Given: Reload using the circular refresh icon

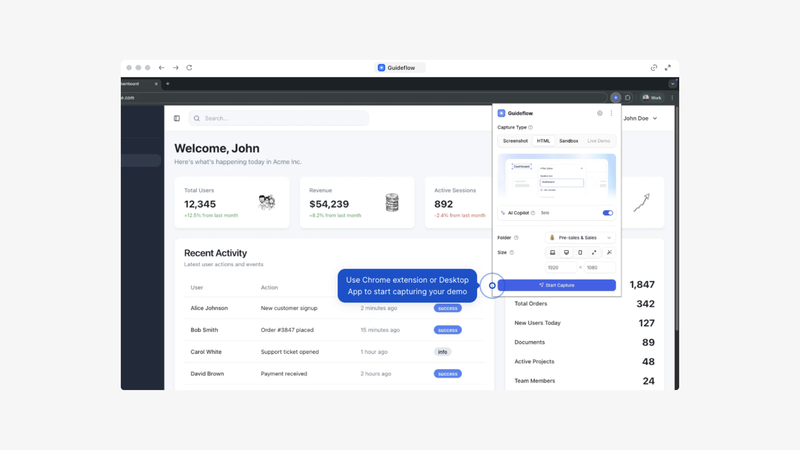Looking at the screenshot, I should (189, 67).
